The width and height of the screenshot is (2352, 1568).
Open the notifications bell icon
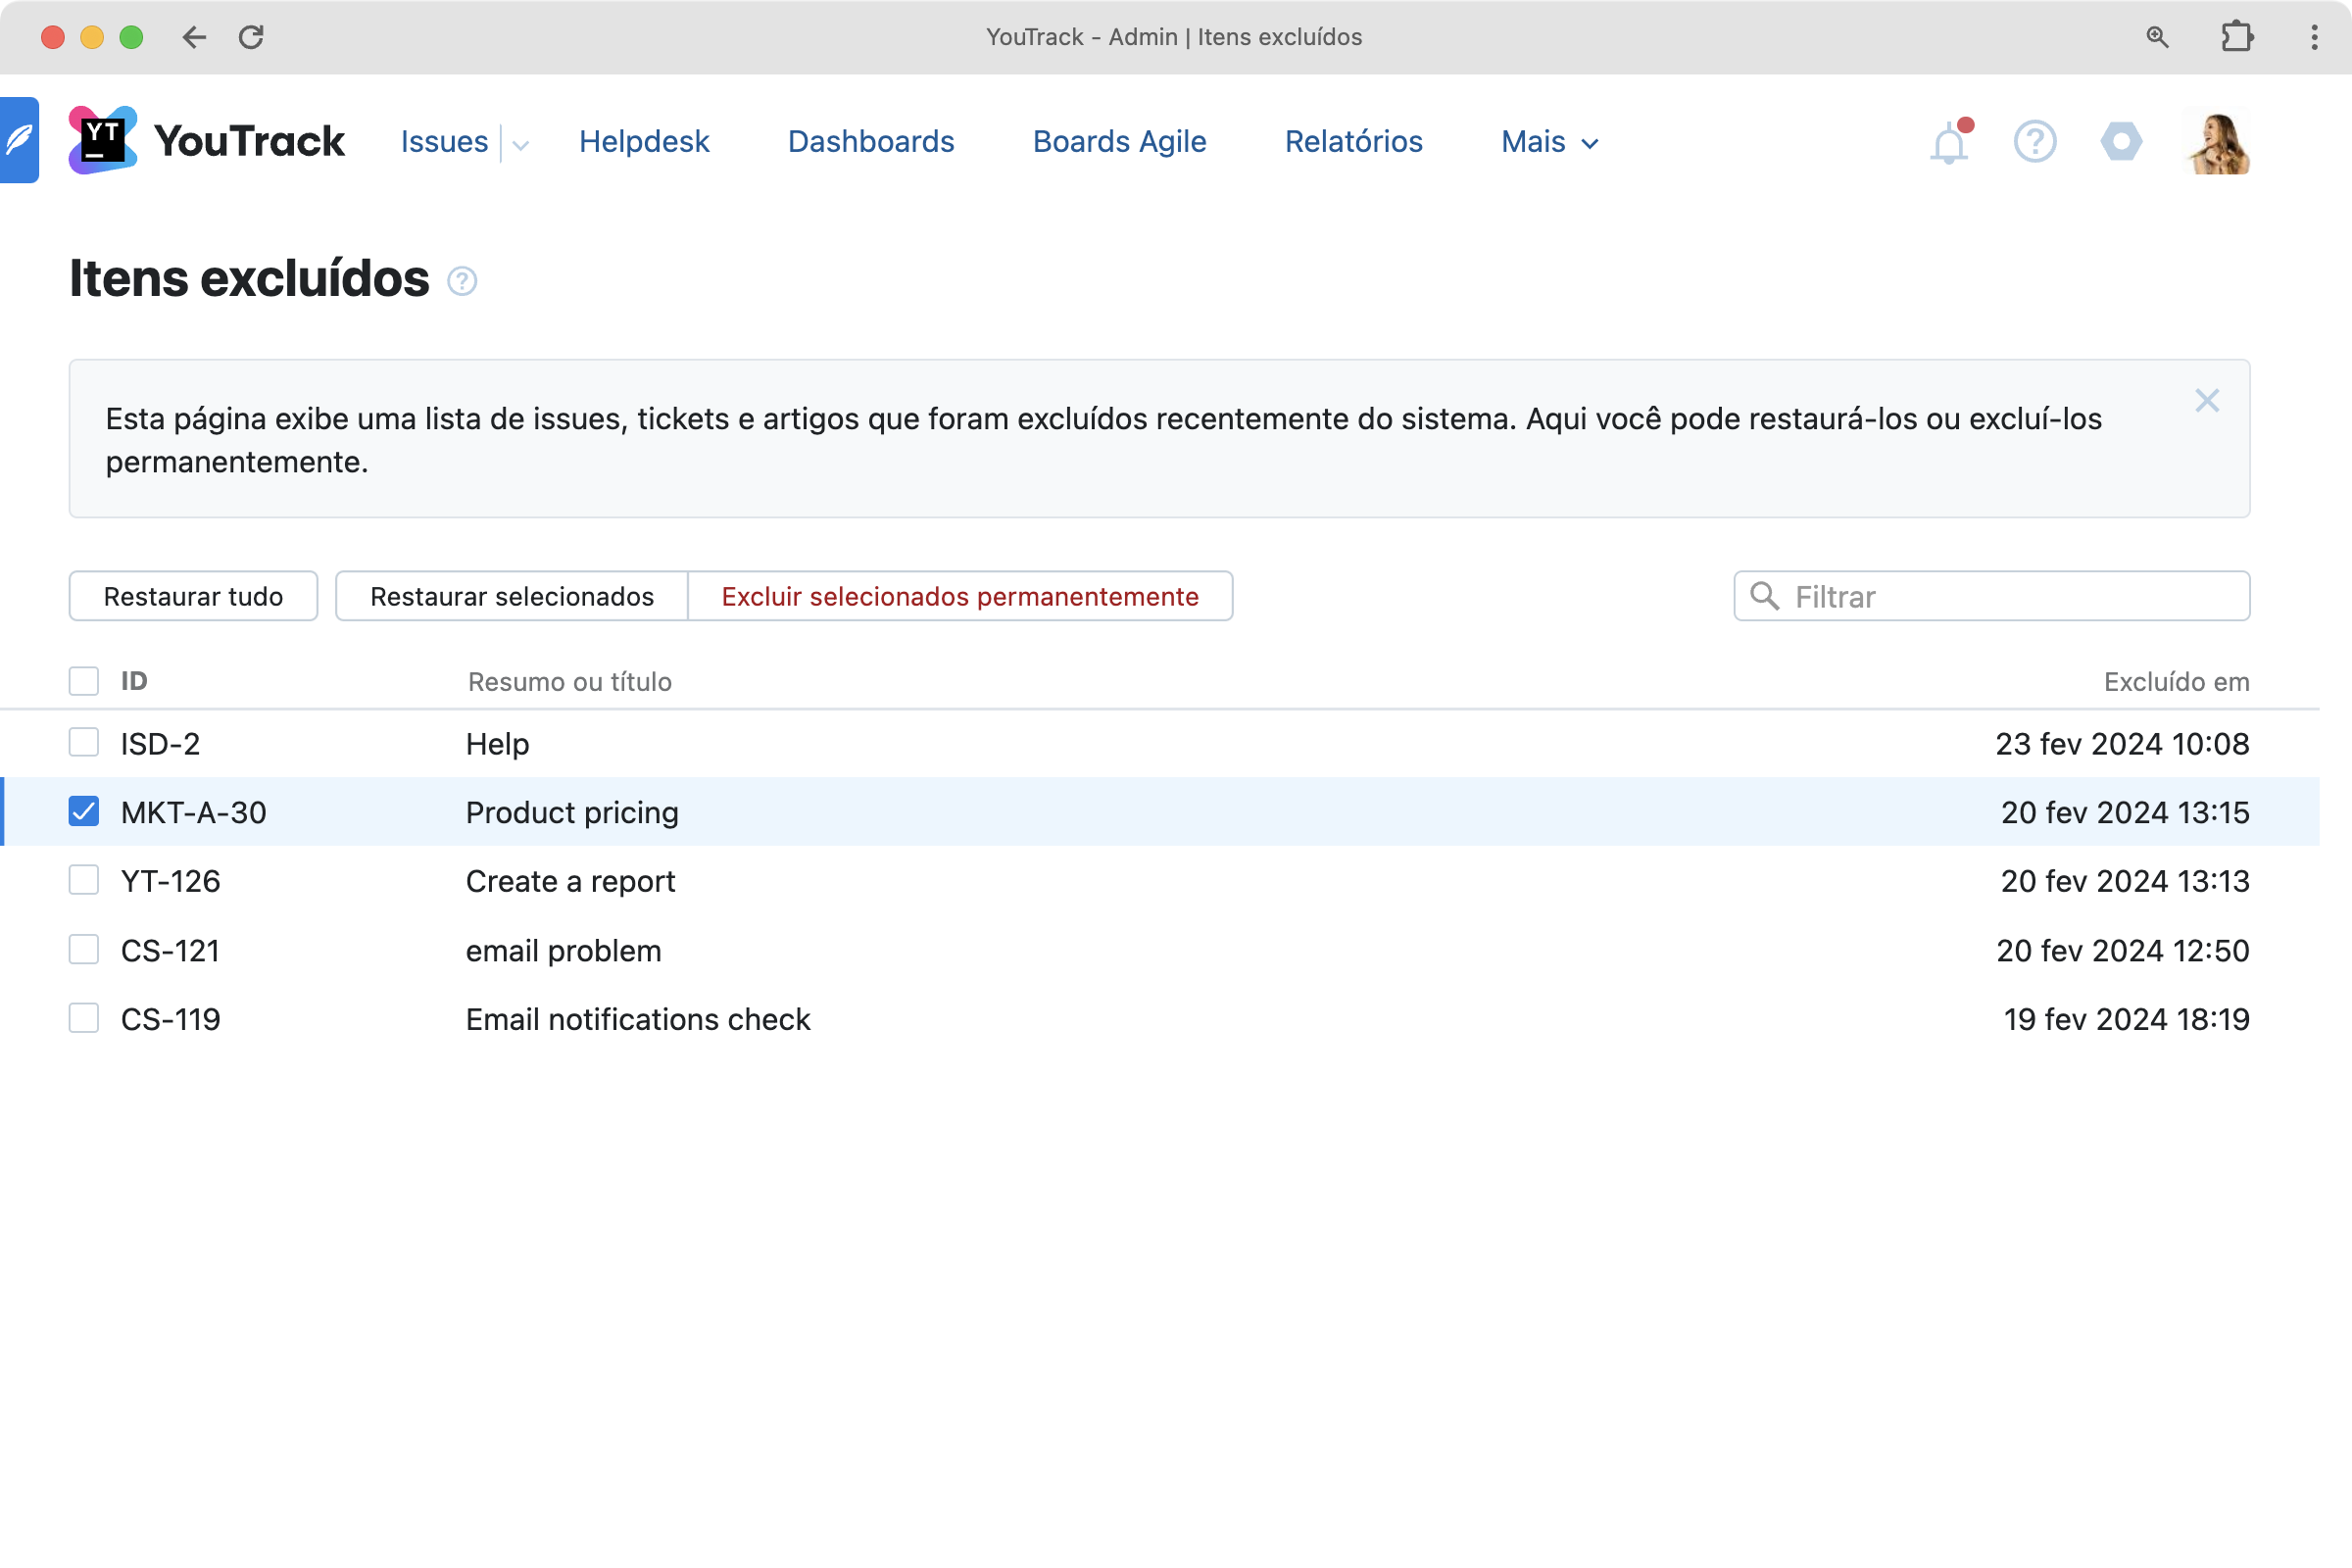click(x=1948, y=143)
